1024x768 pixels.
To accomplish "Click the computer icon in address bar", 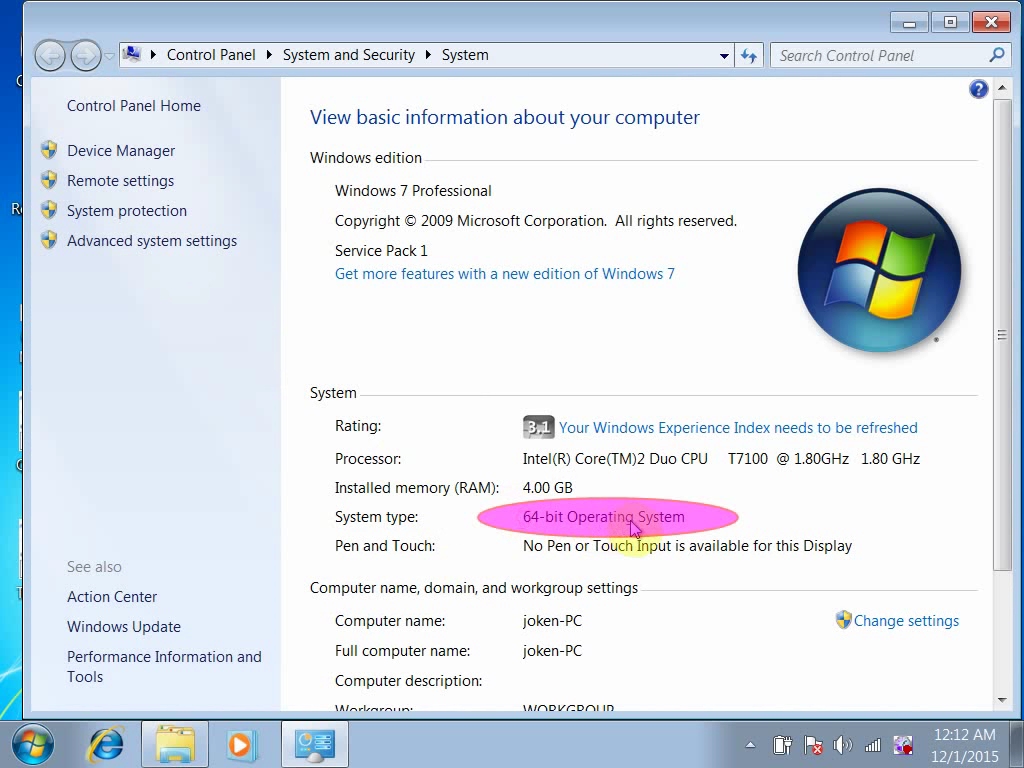I will pos(132,54).
